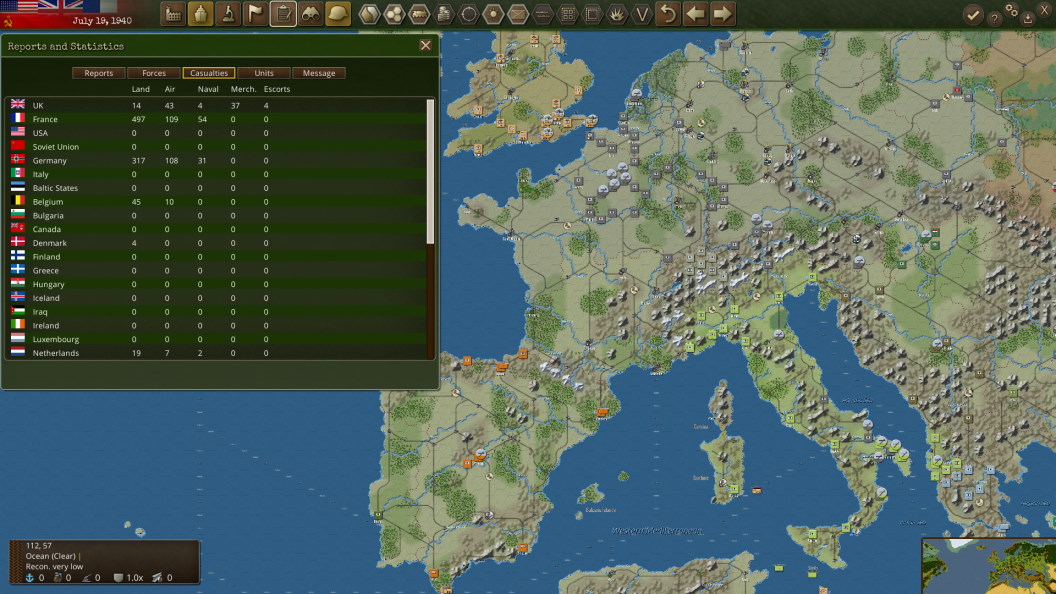Select the 'USA' row
Viewport: 1056px width, 594px height.
(216, 133)
